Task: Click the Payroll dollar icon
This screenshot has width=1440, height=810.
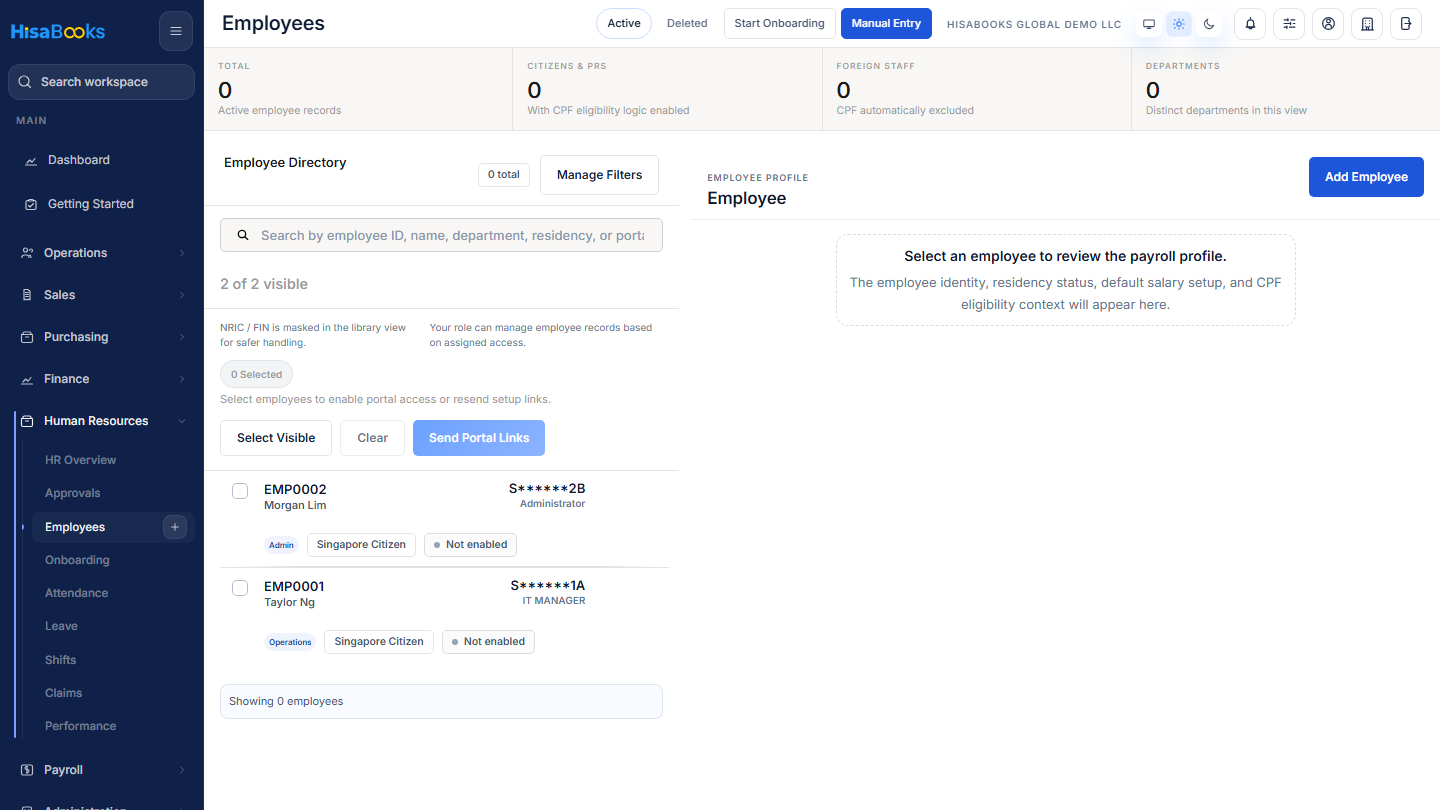Action: pyautogui.click(x=27, y=770)
